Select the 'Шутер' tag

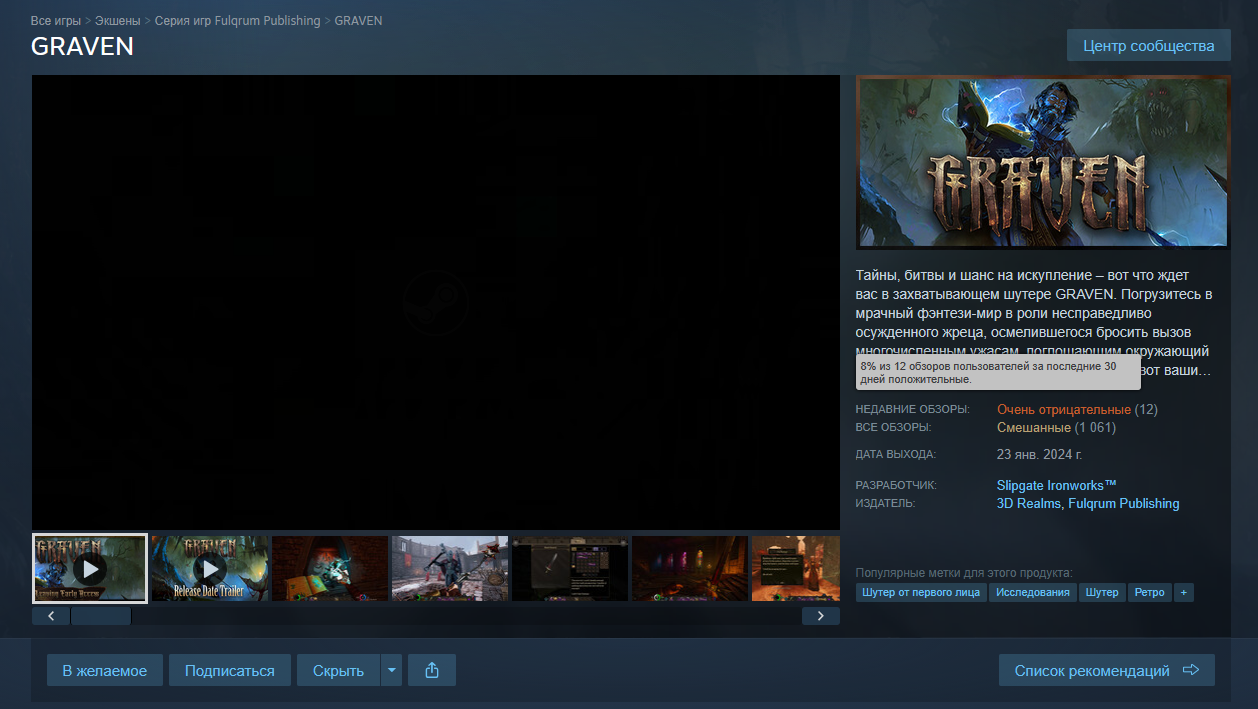[x=1102, y=592]
